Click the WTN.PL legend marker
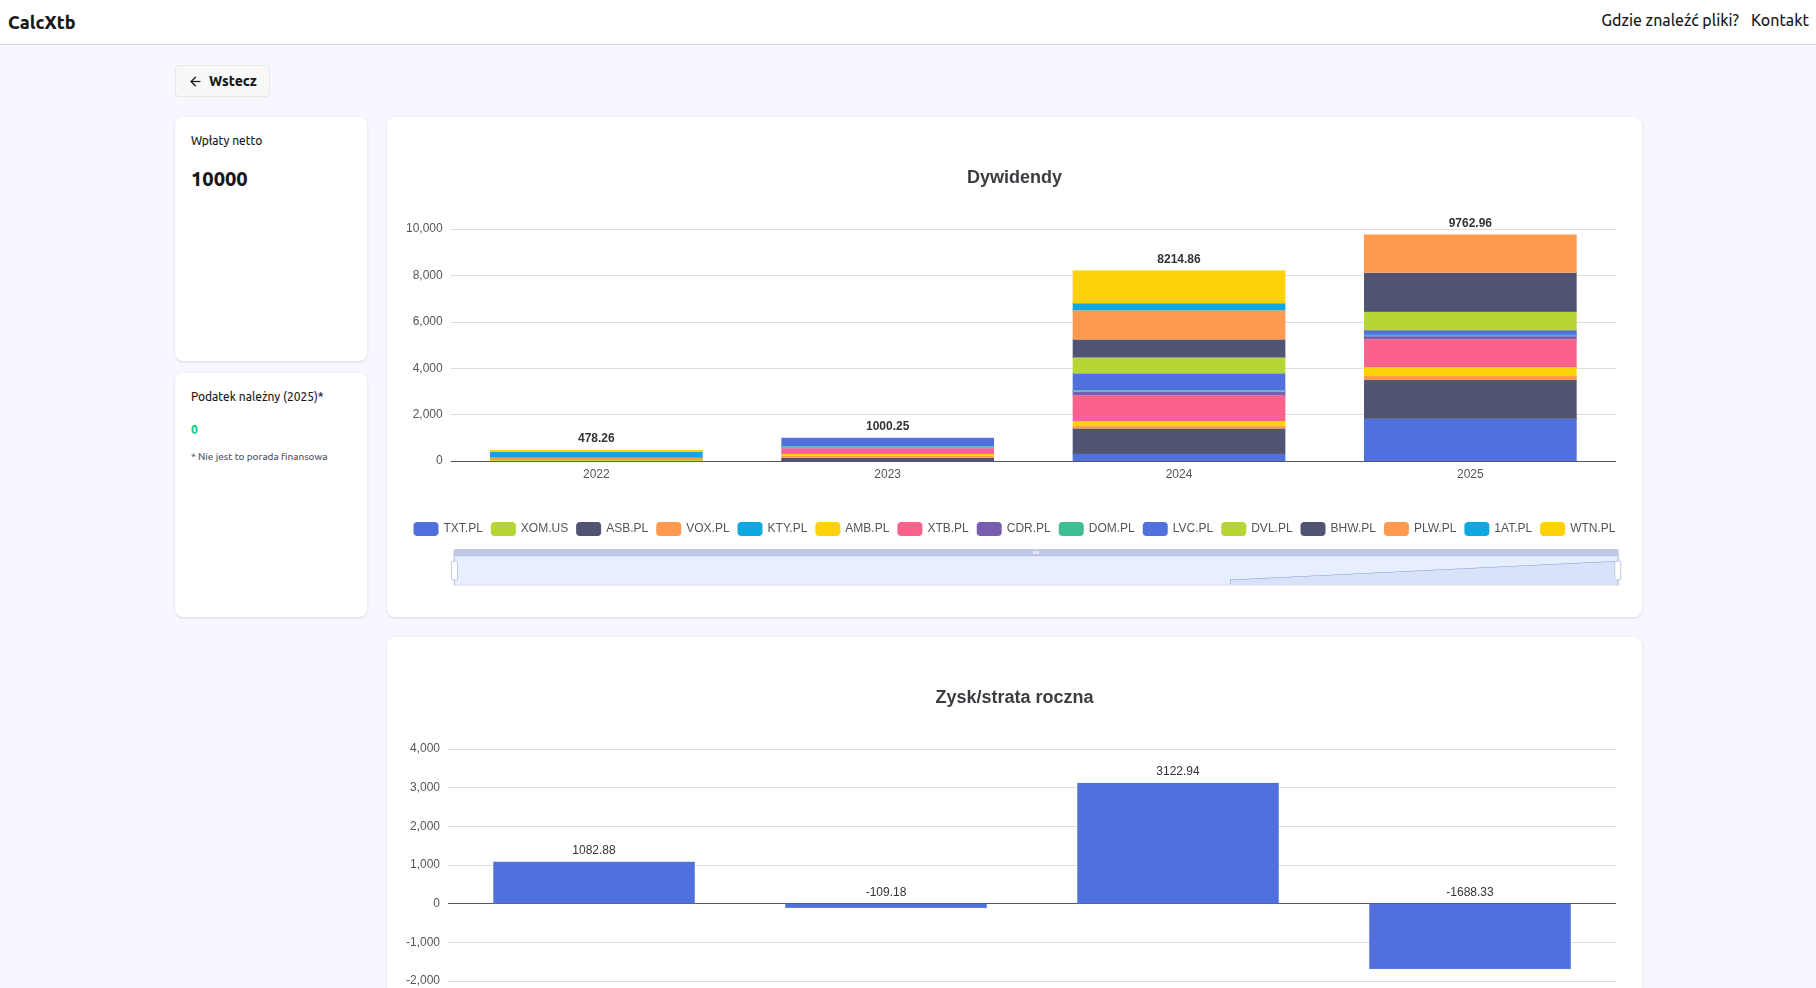The height and width of the screenshot is (988, 1816). (1552, 529)
